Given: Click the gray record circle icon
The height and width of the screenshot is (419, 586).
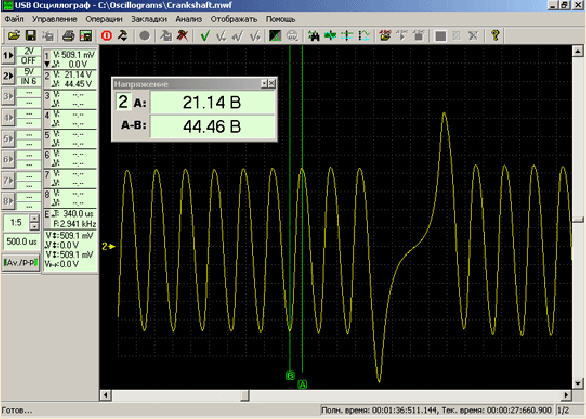Looking at the screenshot, I should click(x=144, y=36).
